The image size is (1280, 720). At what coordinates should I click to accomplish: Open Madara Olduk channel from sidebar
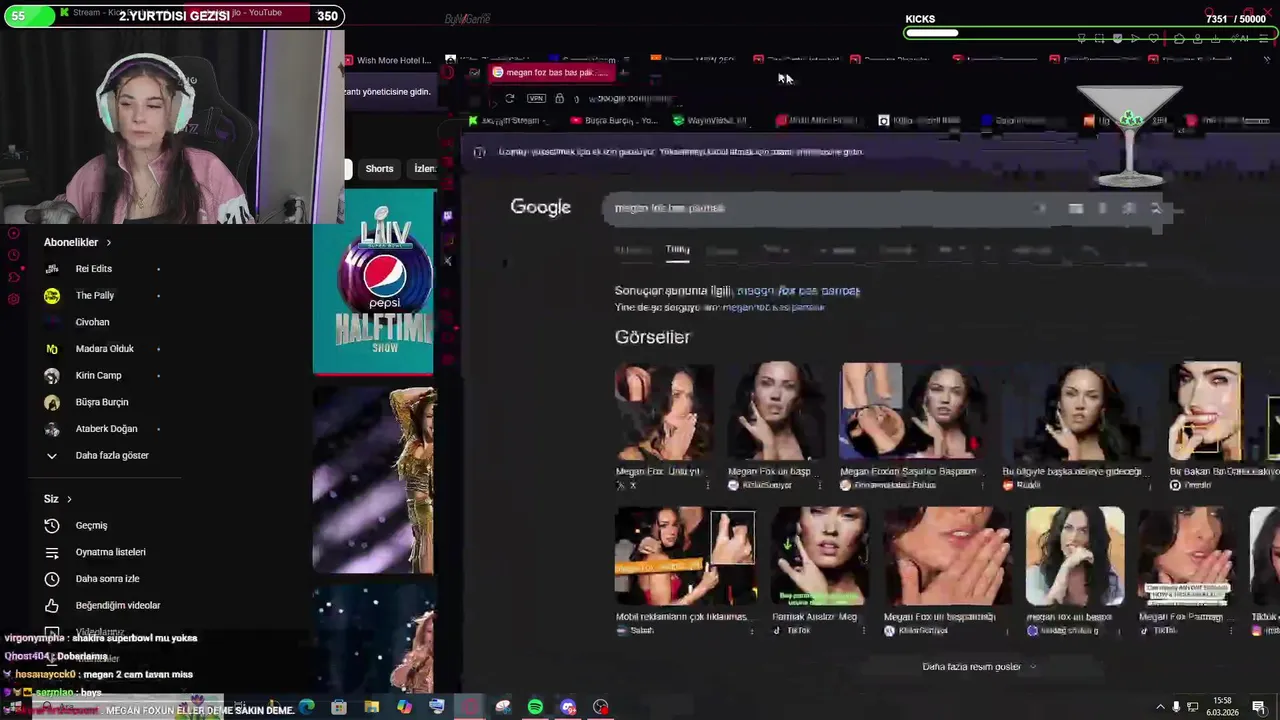(104, 349)
